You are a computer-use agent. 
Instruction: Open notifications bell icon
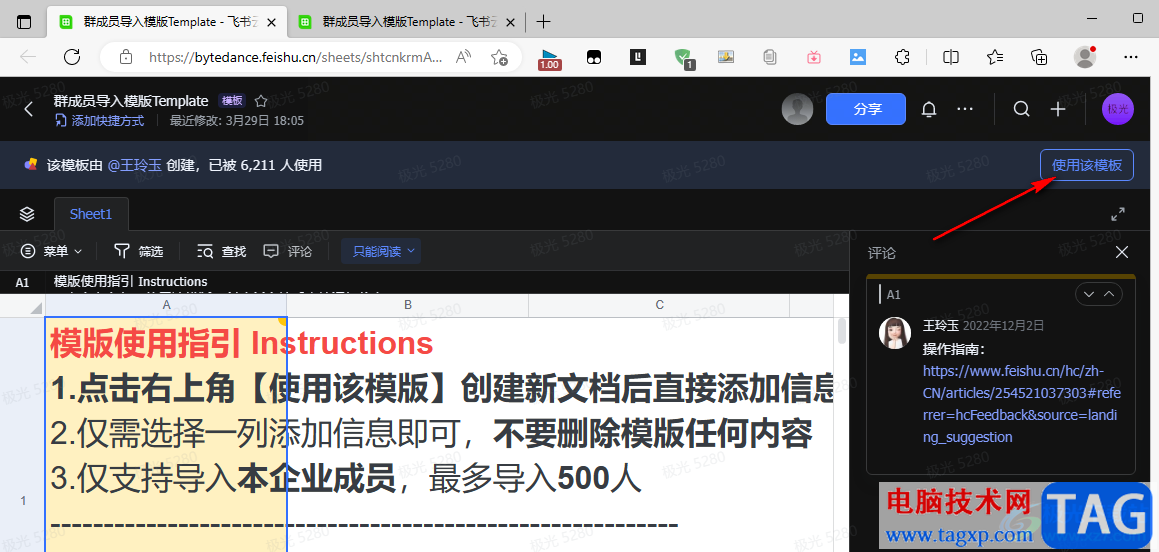click(x=929, y=109)
